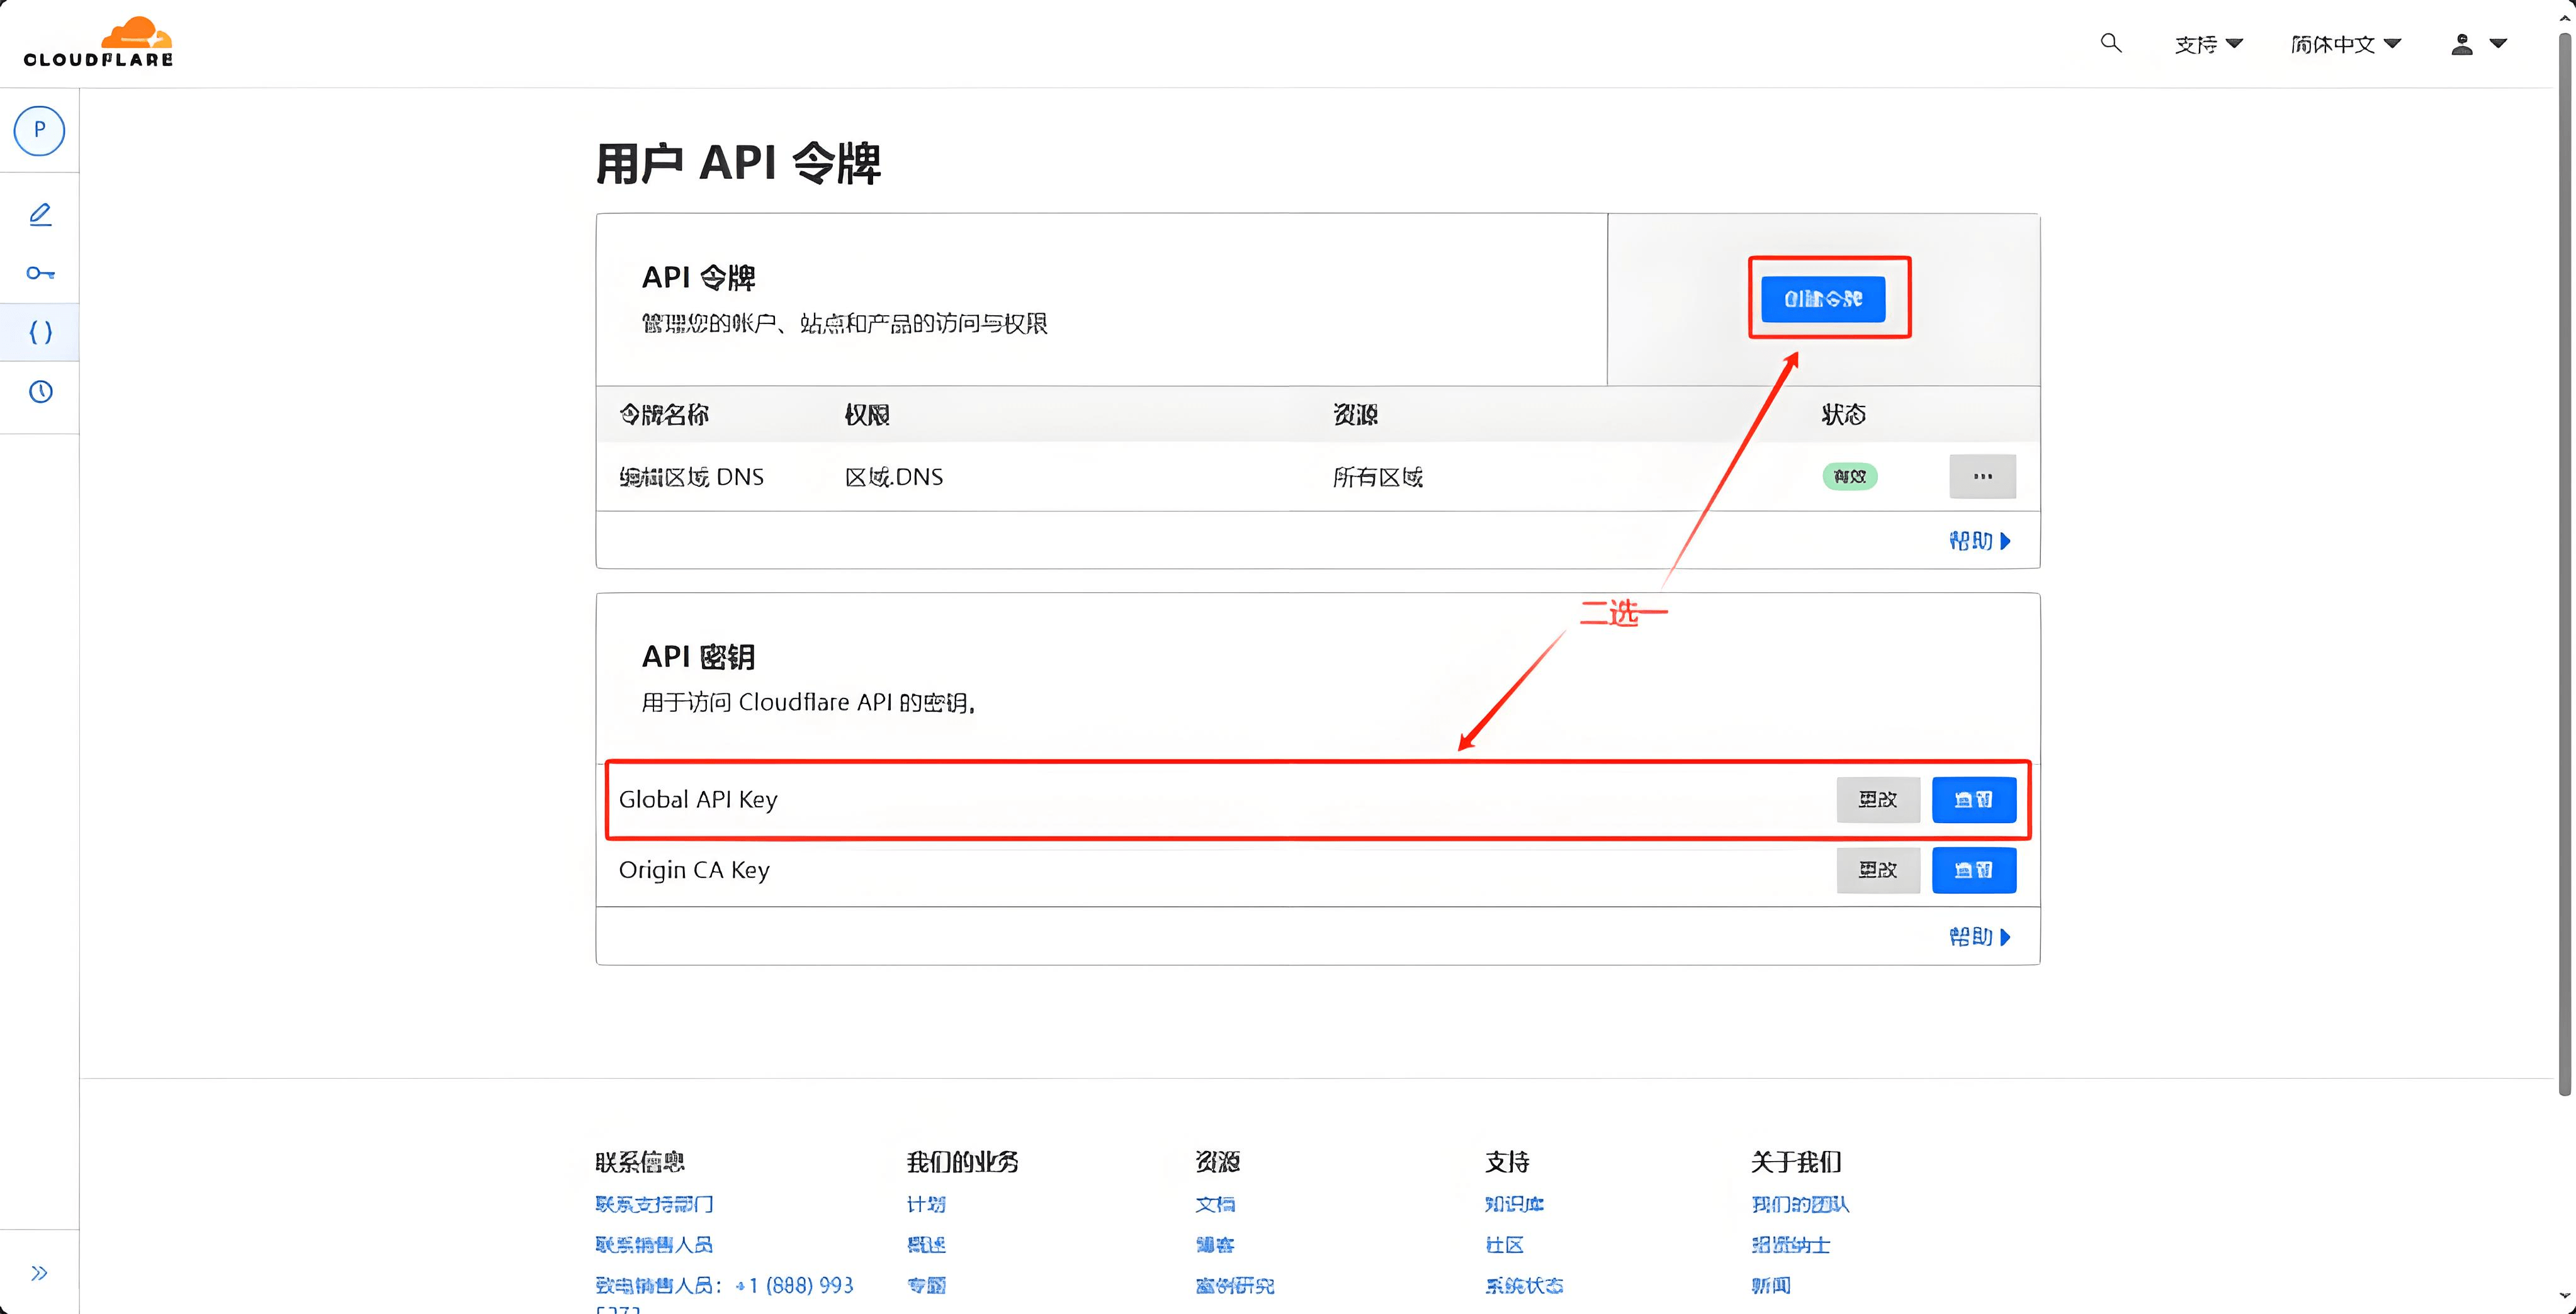Click the 帮助 link in the API tokens card
Viewport: 2576px width, 1314px height.
pyautogui.click(x=1979, y=541)
